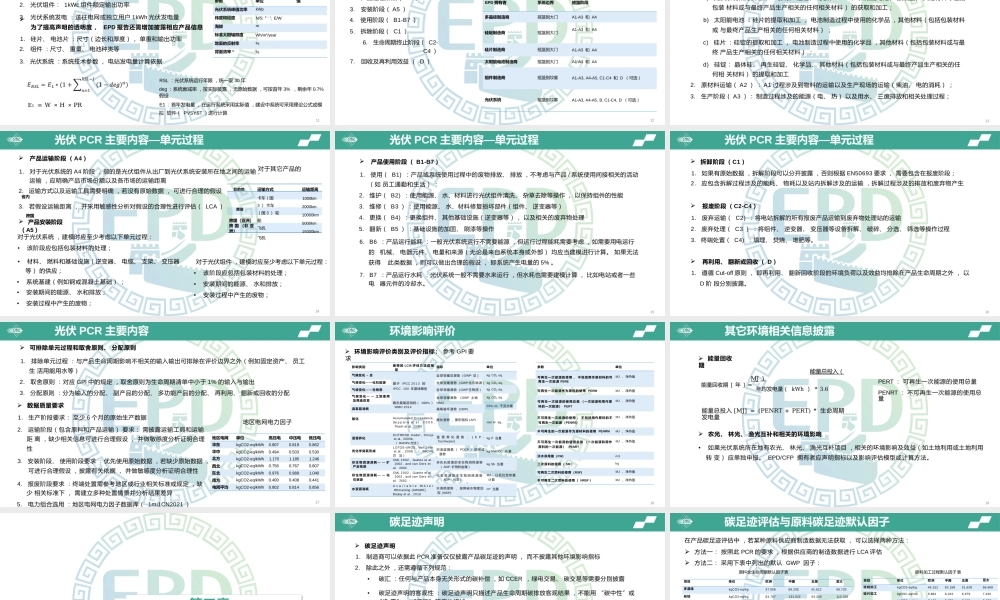Click the 维护 (B2) line
This screenshot has width=1000, height=600.
tap(491, 196)
